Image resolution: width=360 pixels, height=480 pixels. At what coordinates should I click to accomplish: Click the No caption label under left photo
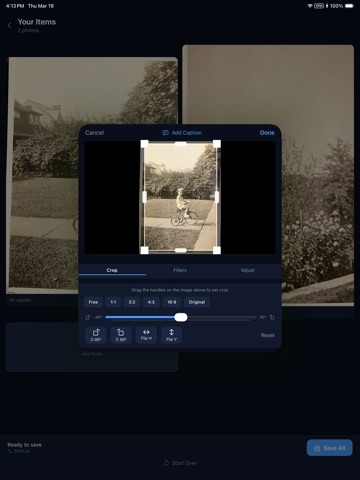pyautogui.click(x=20, y=300)
